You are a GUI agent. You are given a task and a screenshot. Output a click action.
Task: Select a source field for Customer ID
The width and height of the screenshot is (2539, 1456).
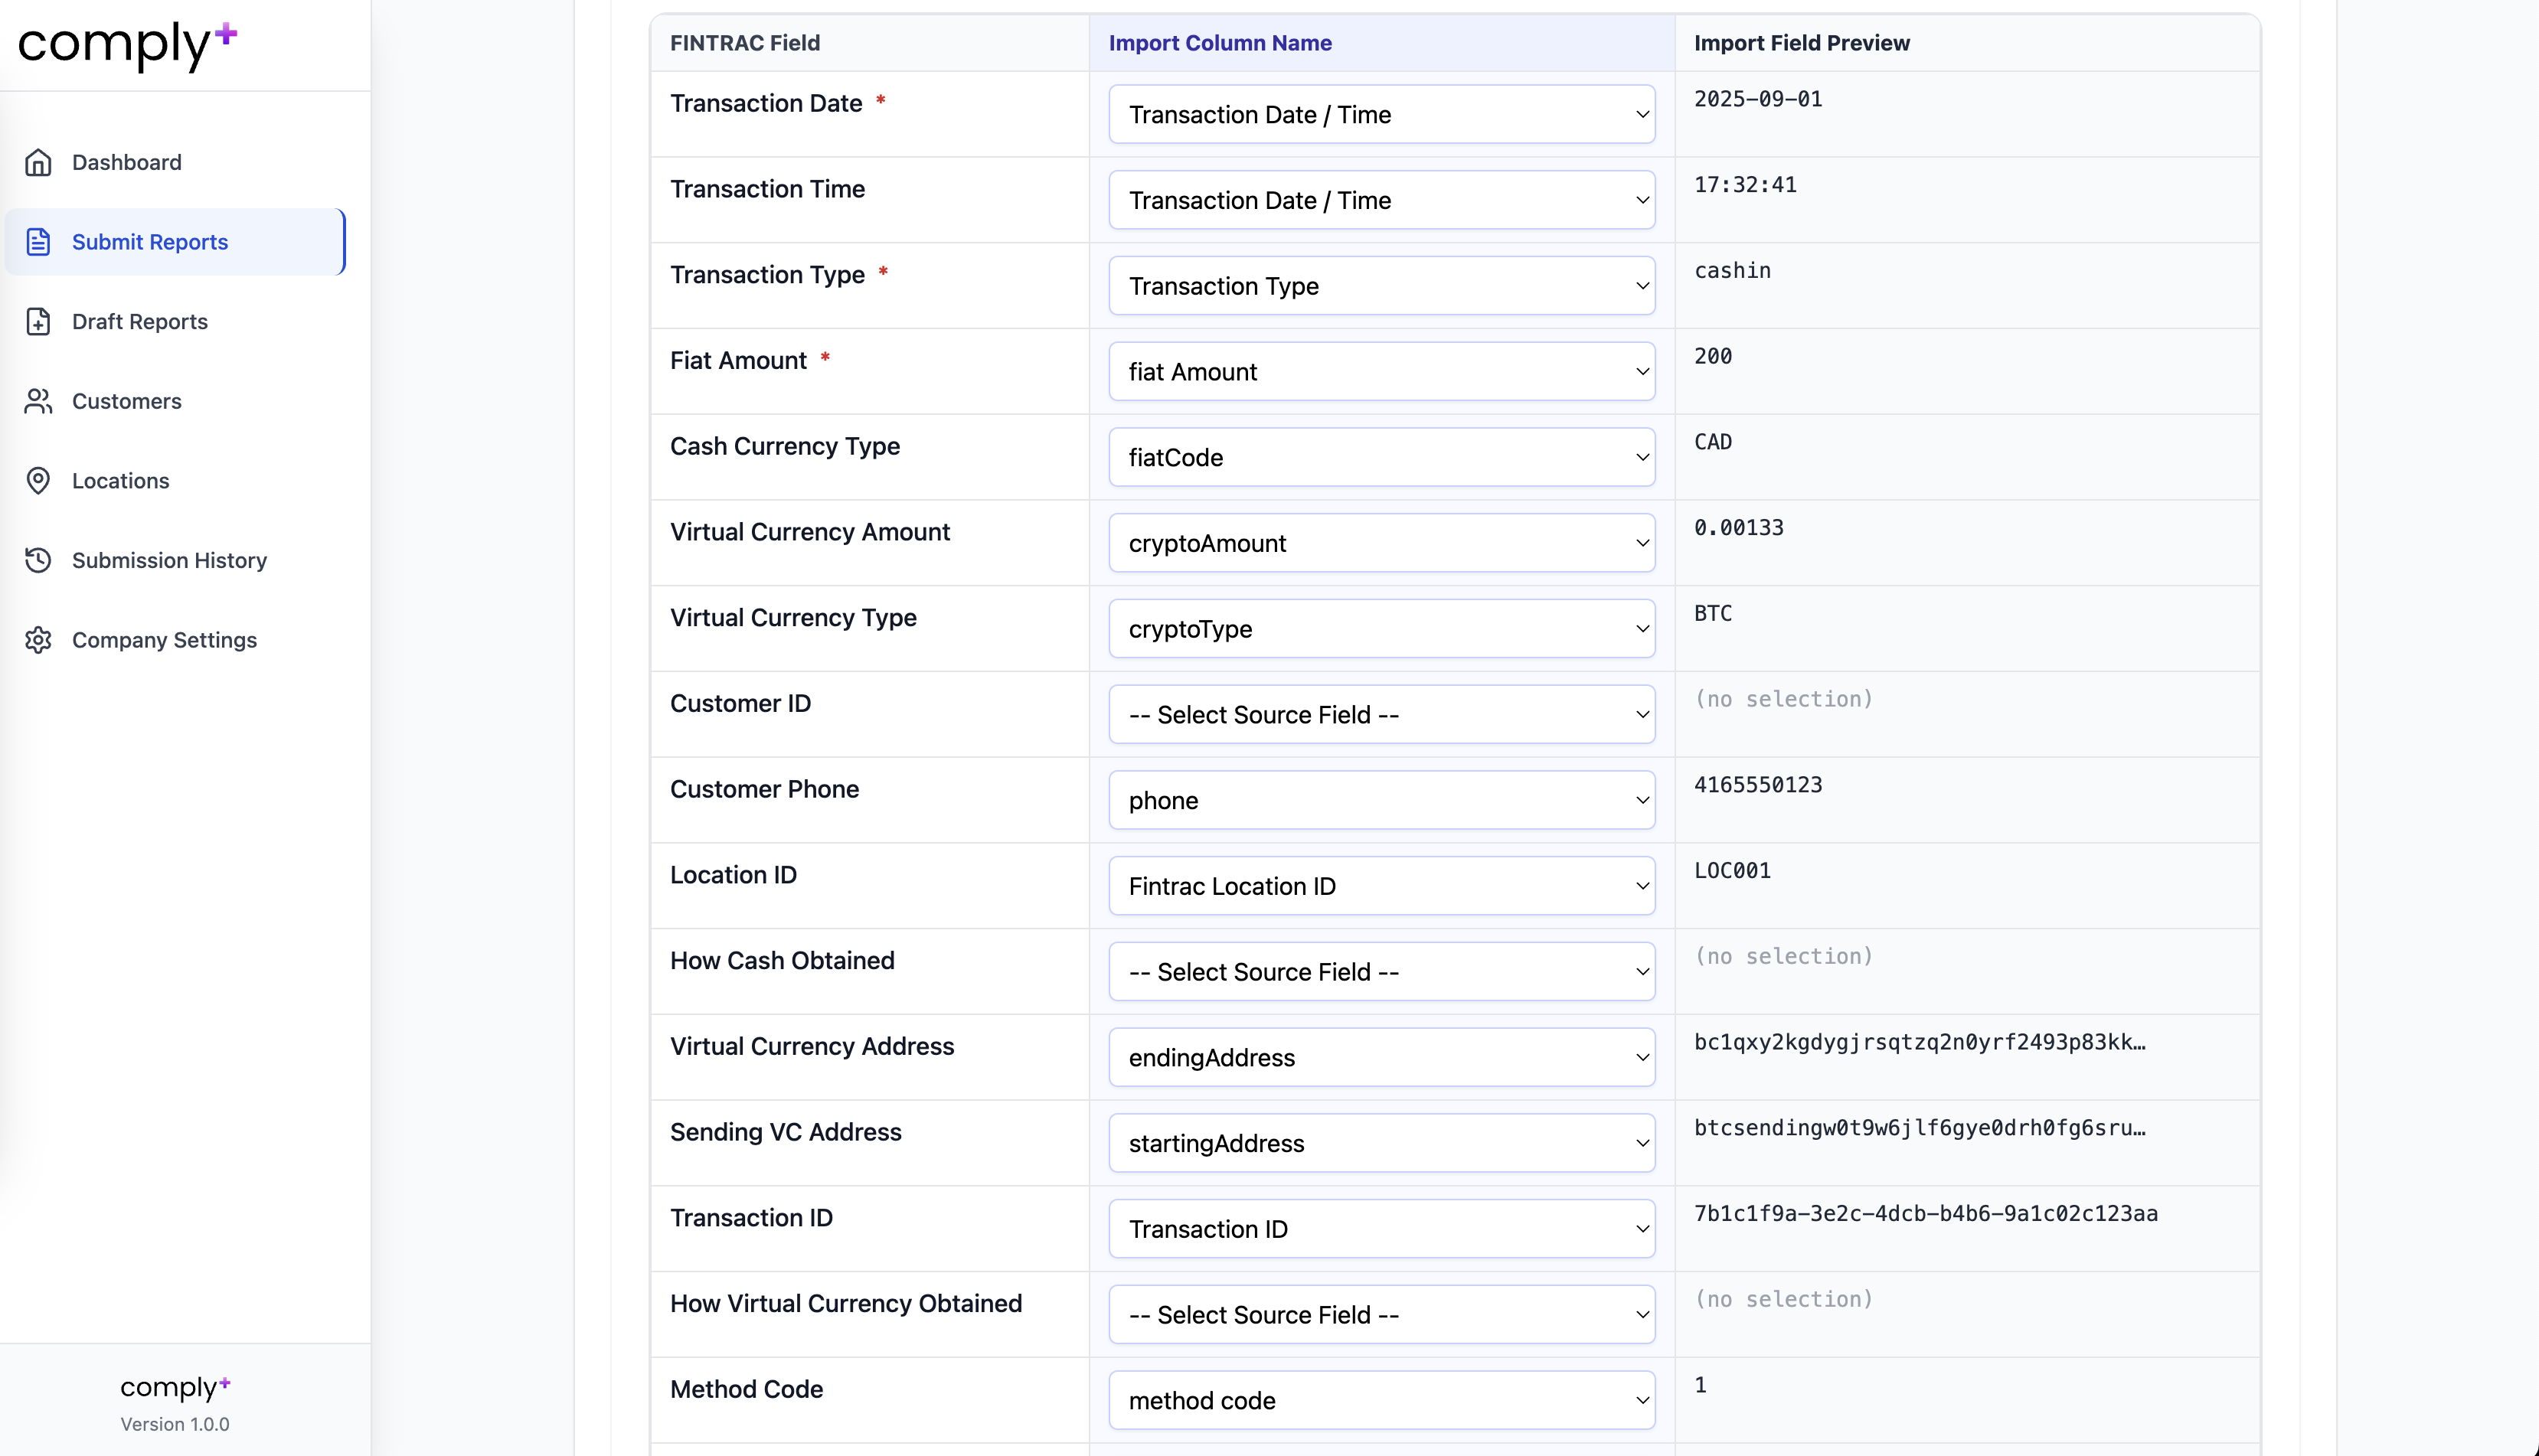(x=1381, y=714)
